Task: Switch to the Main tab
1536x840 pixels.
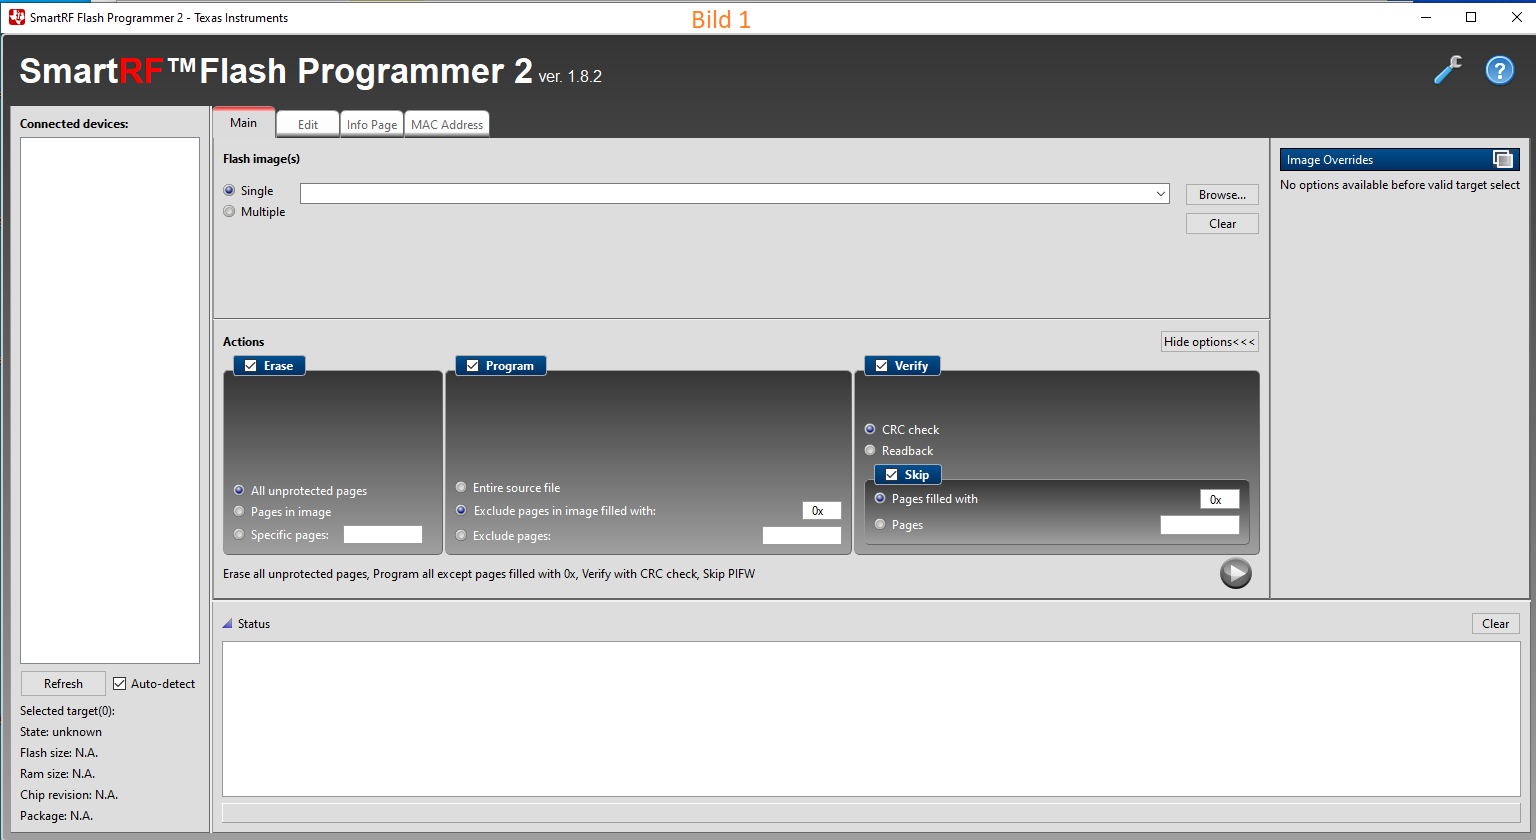Action: point(243,122)
